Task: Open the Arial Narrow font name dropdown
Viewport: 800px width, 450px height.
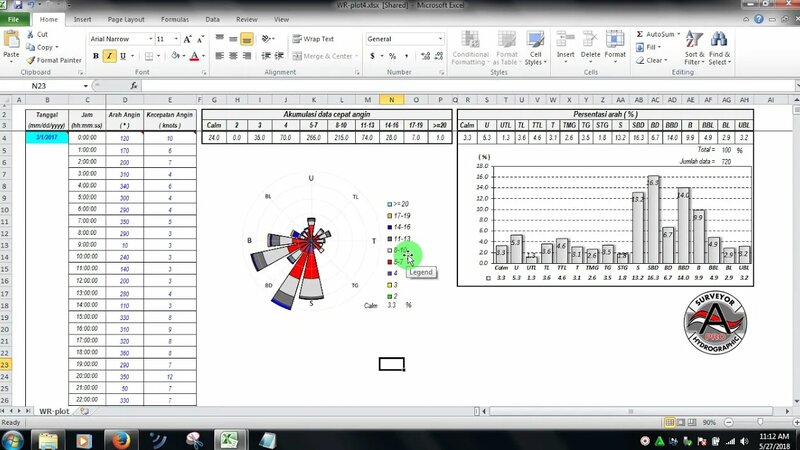Action: [151, 39]
